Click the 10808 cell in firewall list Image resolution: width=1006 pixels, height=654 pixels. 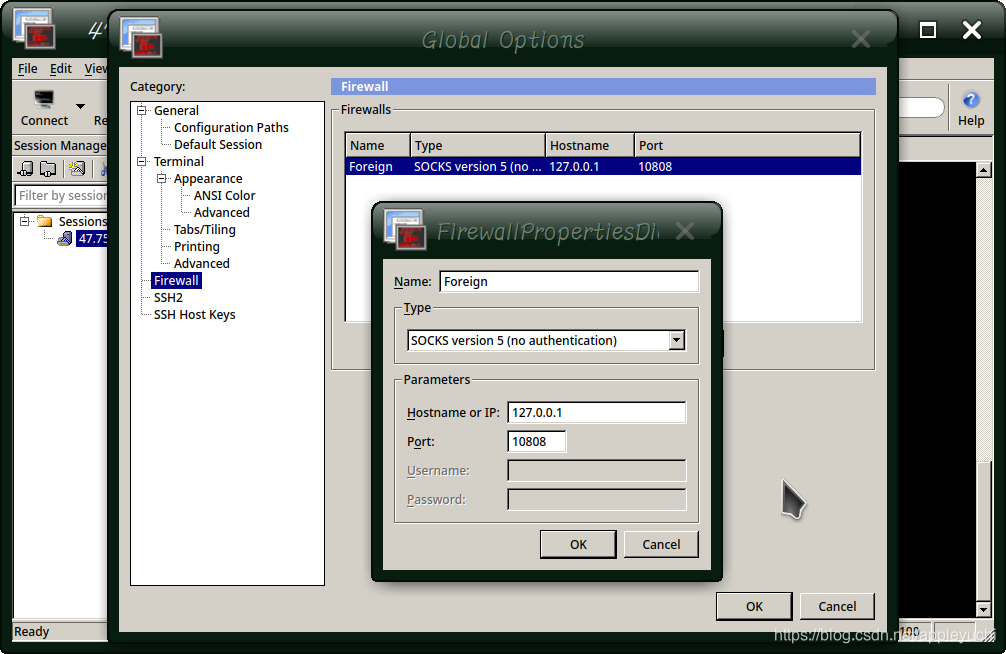(655, 167)
